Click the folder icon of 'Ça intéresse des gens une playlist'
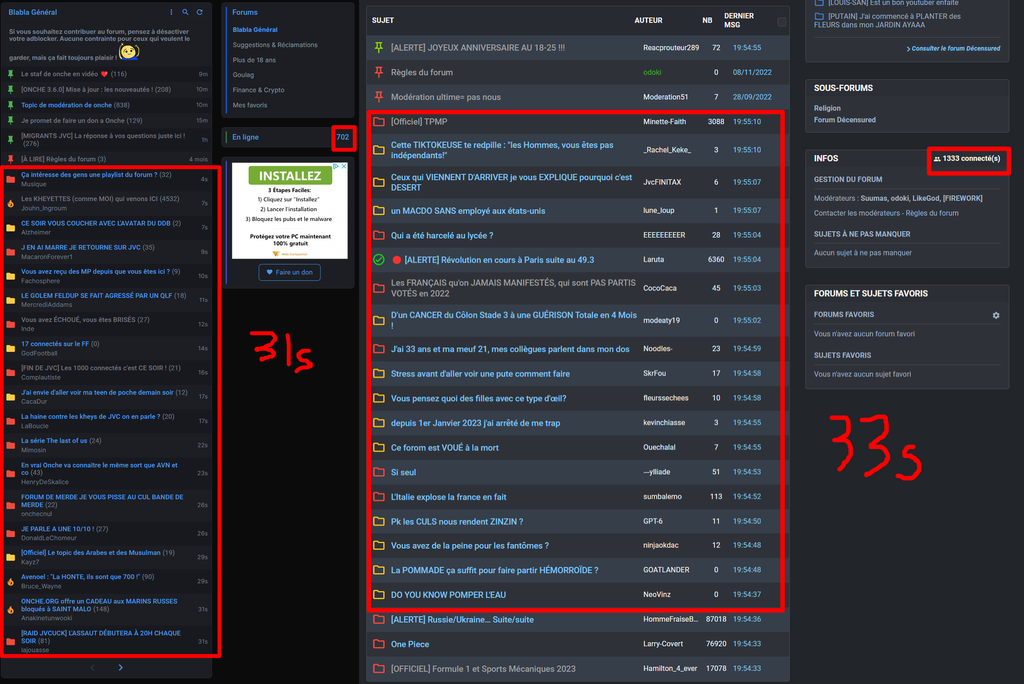Viewport: 1024px width, 684px height. pos(10,179)
